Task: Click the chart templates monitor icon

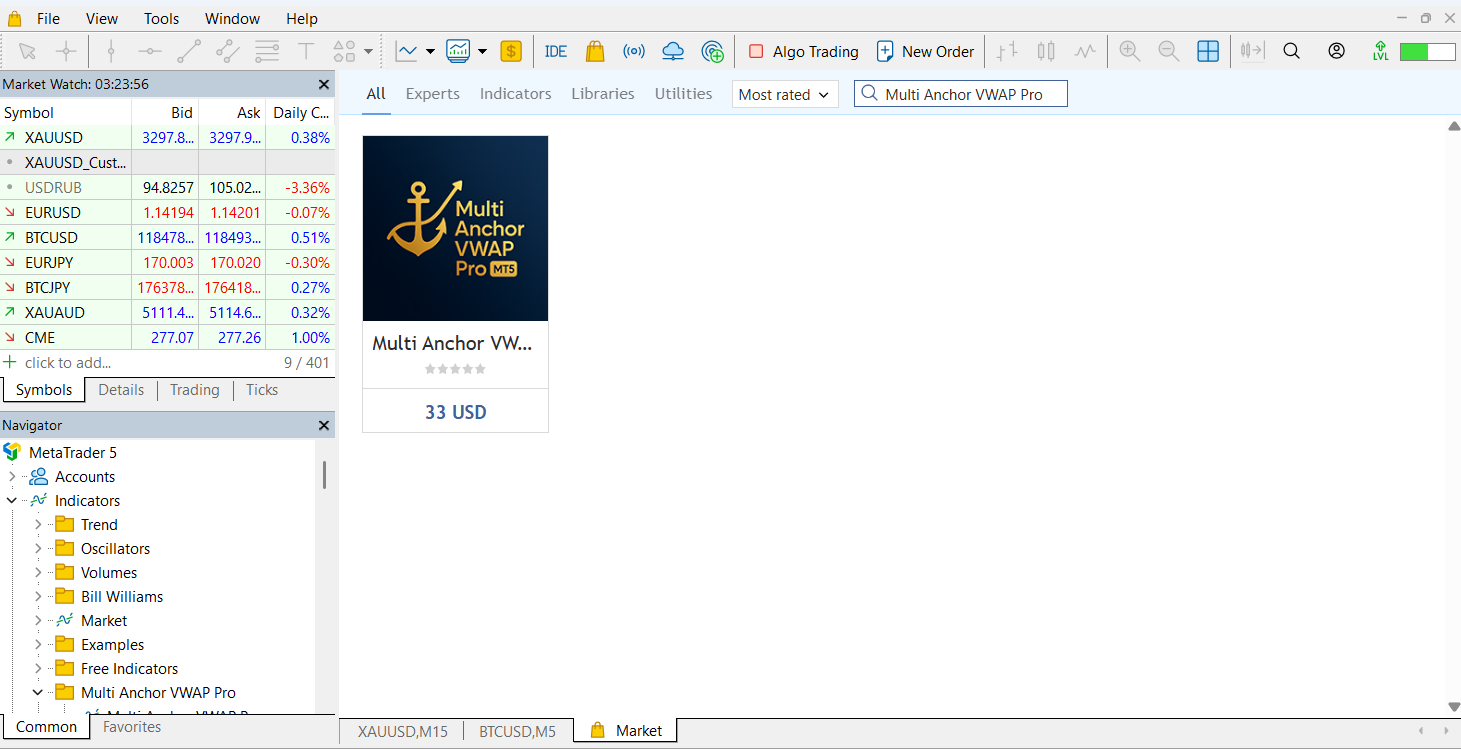Action: pos(459,51)
